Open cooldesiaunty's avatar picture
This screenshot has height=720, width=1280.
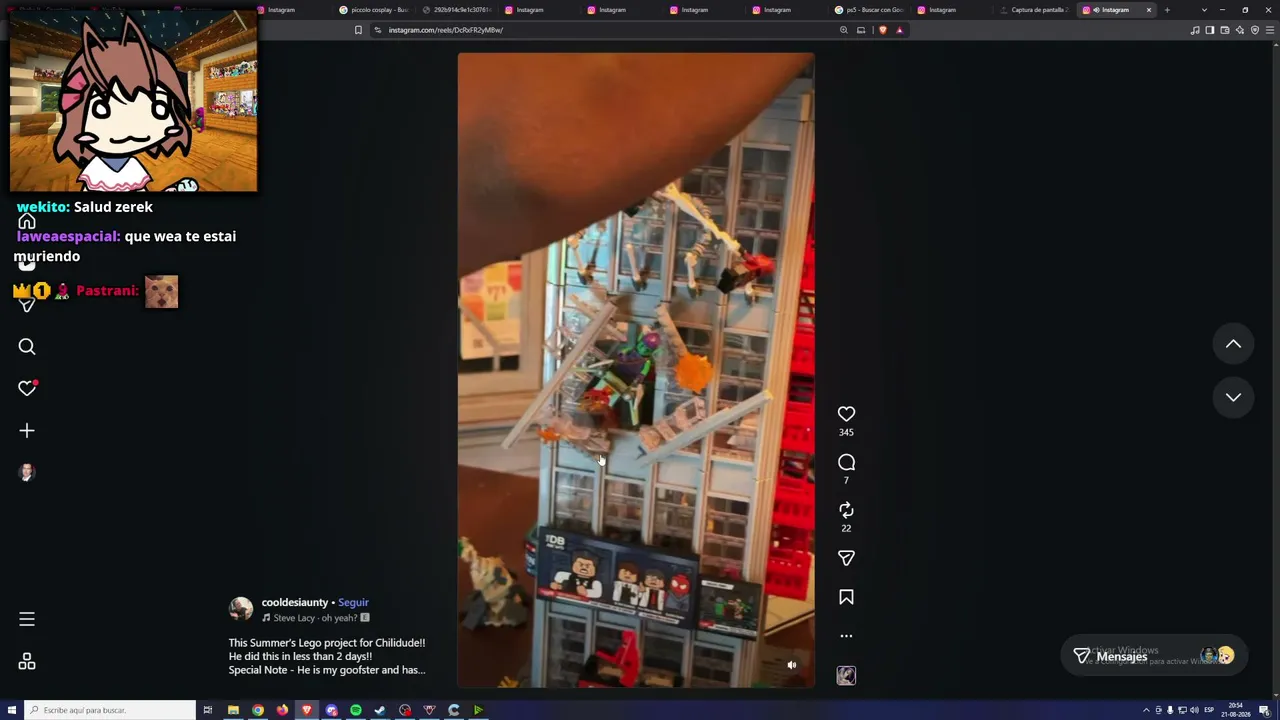point(241,609)
